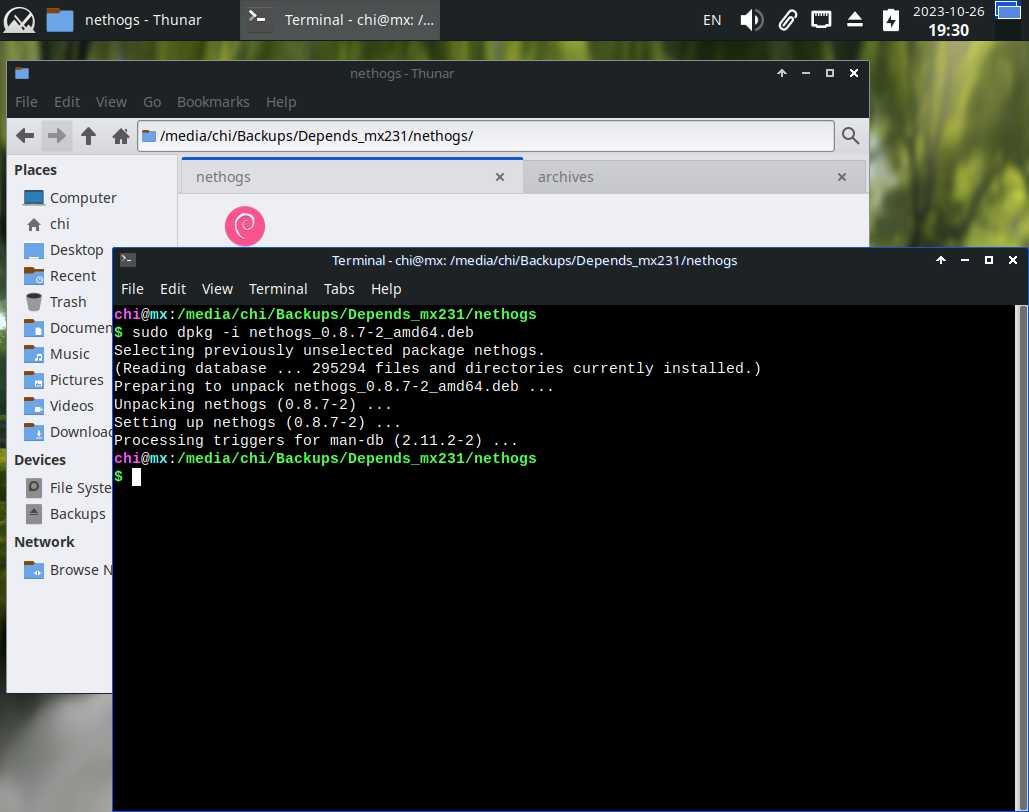This screenshot has height=812, width=1029.
Task: Select Videos in Places sidebar
Action: tap(59, 406)
